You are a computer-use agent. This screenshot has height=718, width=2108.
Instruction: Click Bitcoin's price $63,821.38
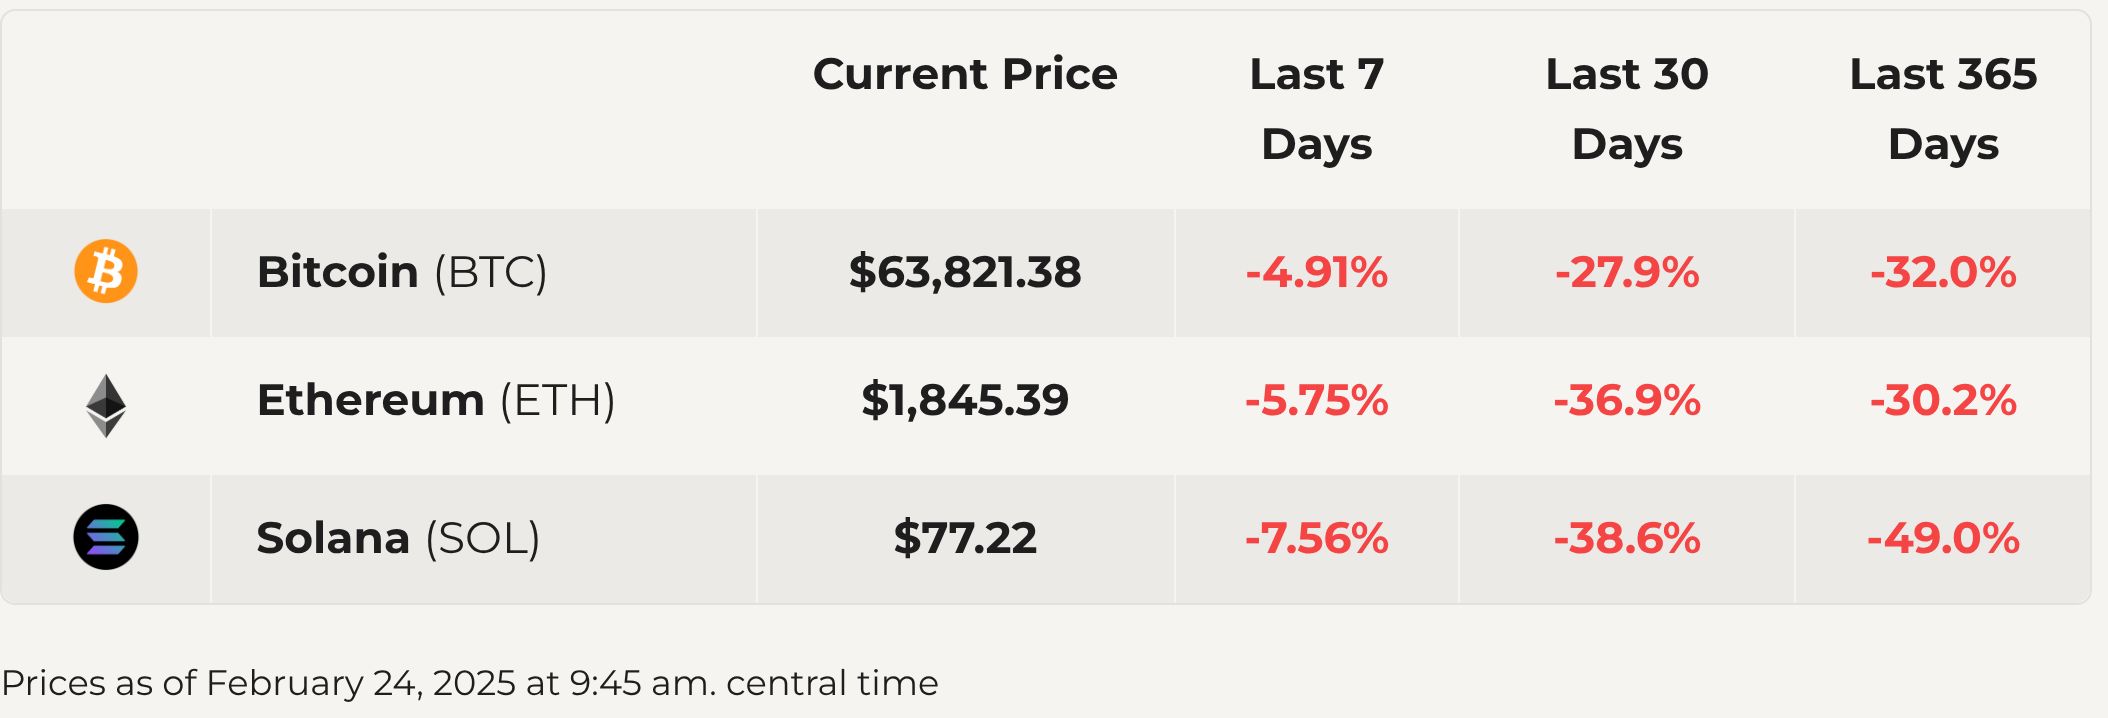(x=965, y=272)
